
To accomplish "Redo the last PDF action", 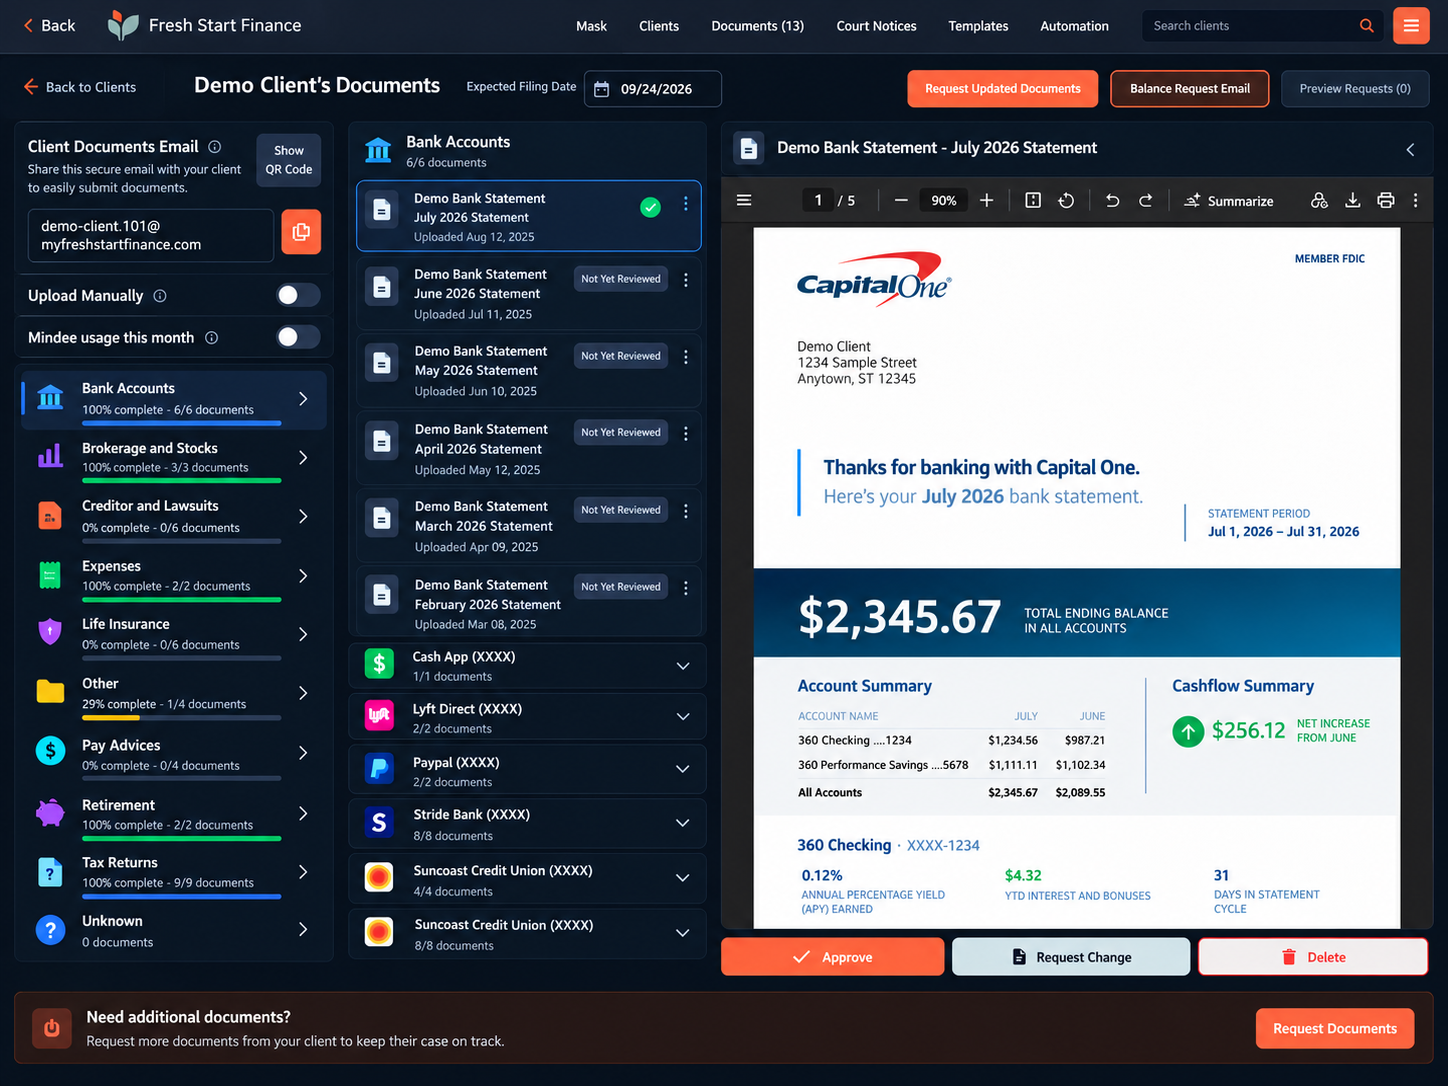I will click(x=1146, y=200).
